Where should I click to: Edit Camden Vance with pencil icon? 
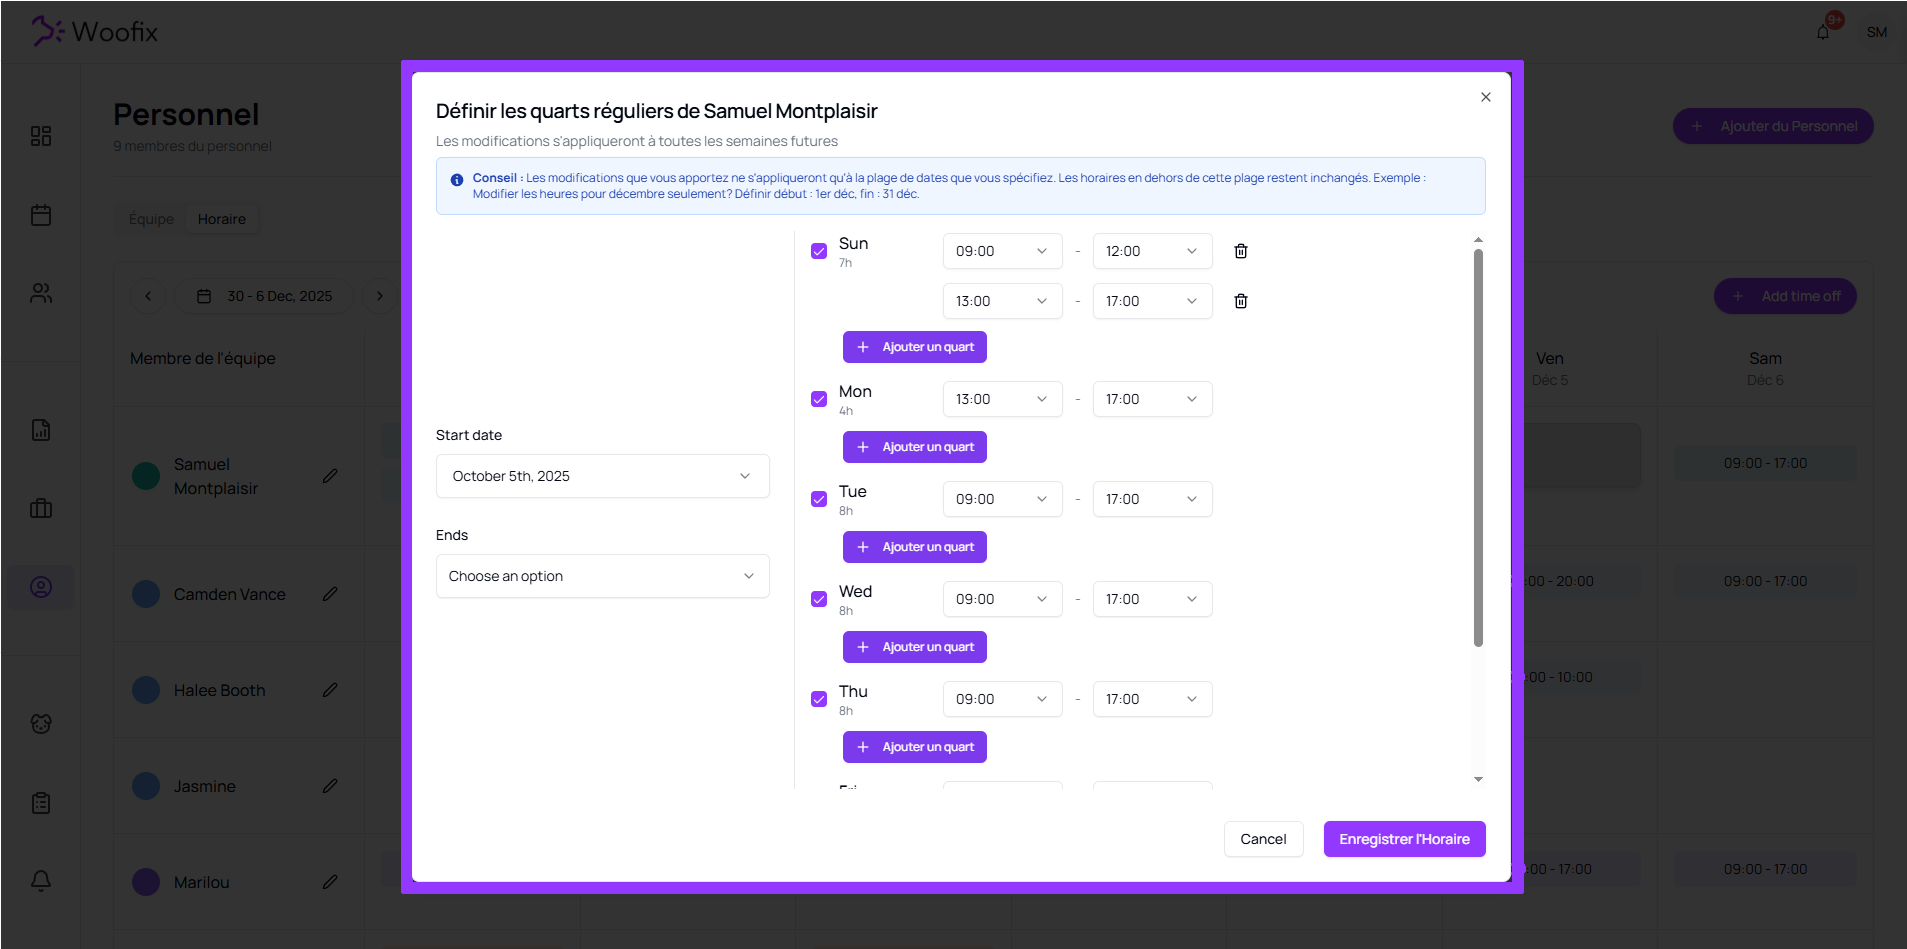click(x=330, y=594)
